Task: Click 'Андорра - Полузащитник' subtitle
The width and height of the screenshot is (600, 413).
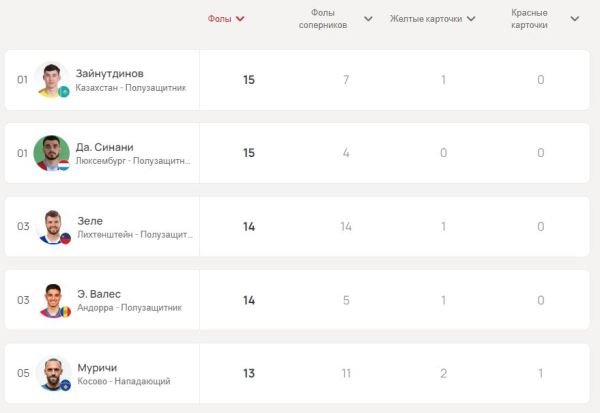Action: pos(129,308)
